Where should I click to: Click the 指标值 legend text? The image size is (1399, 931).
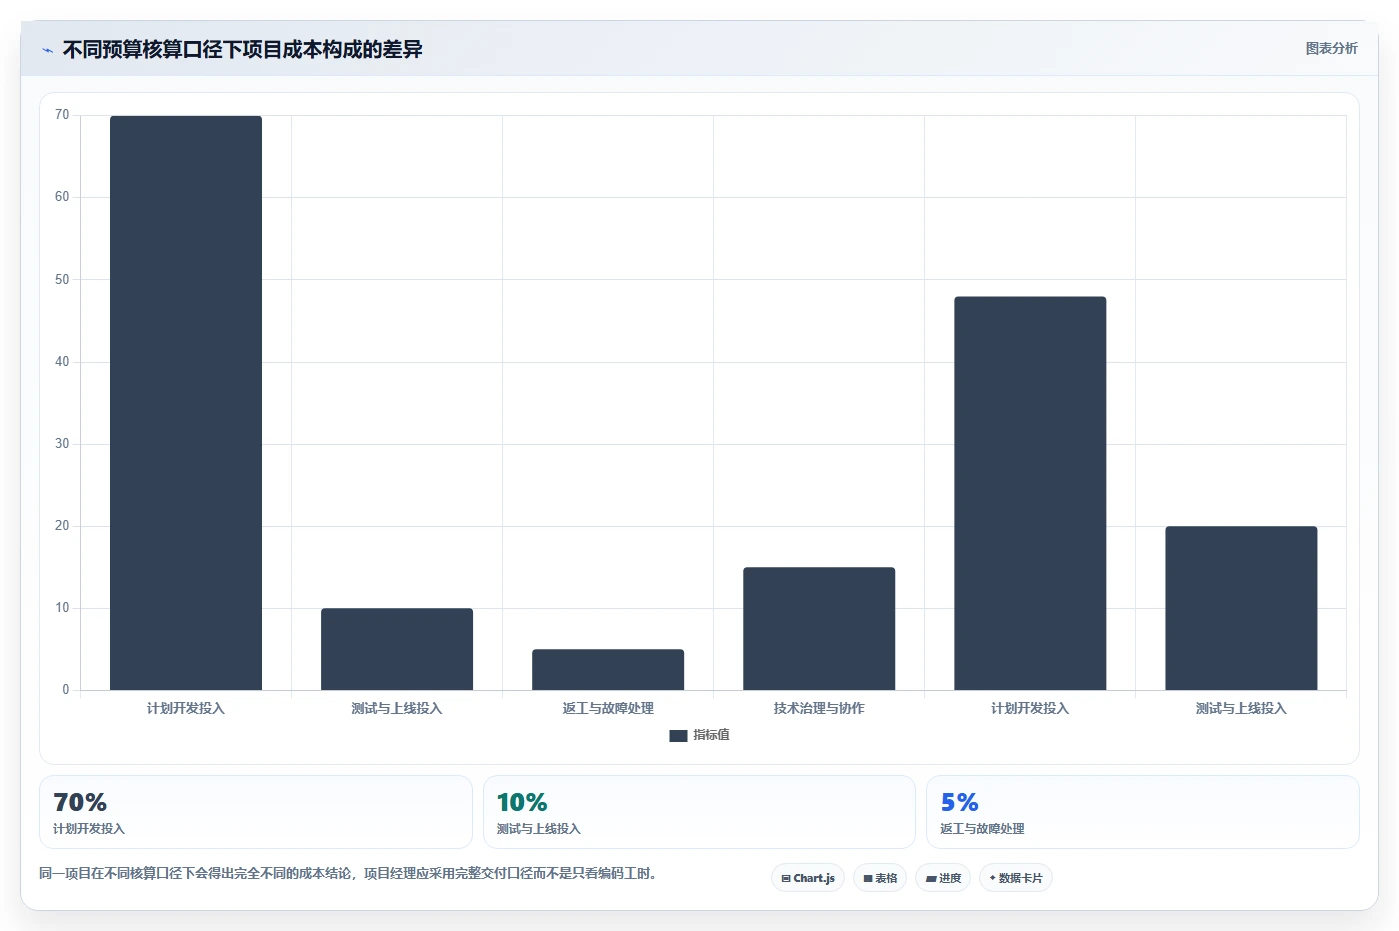point(712,735)
